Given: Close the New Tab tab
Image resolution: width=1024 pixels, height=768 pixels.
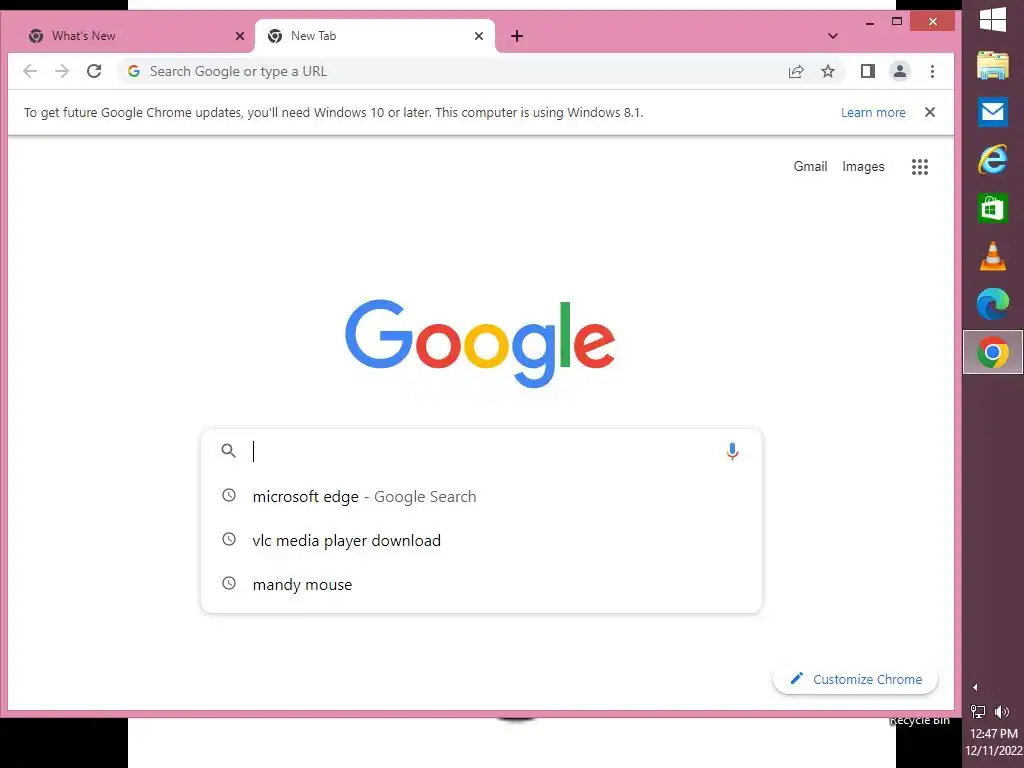Looking at the screenshot, I should pos(479,36).
